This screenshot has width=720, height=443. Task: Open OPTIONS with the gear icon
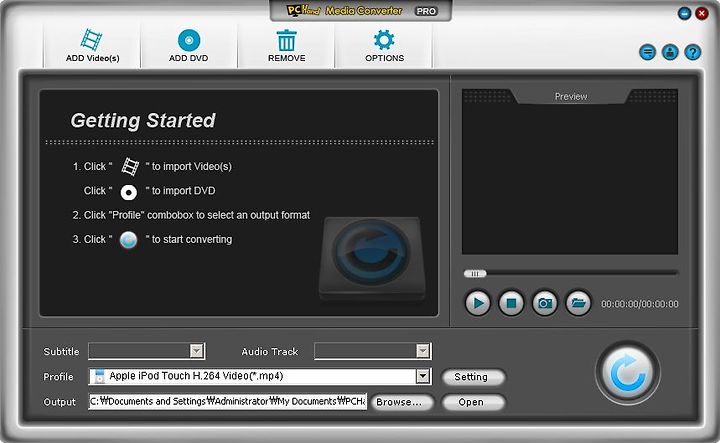coord(384,40)
